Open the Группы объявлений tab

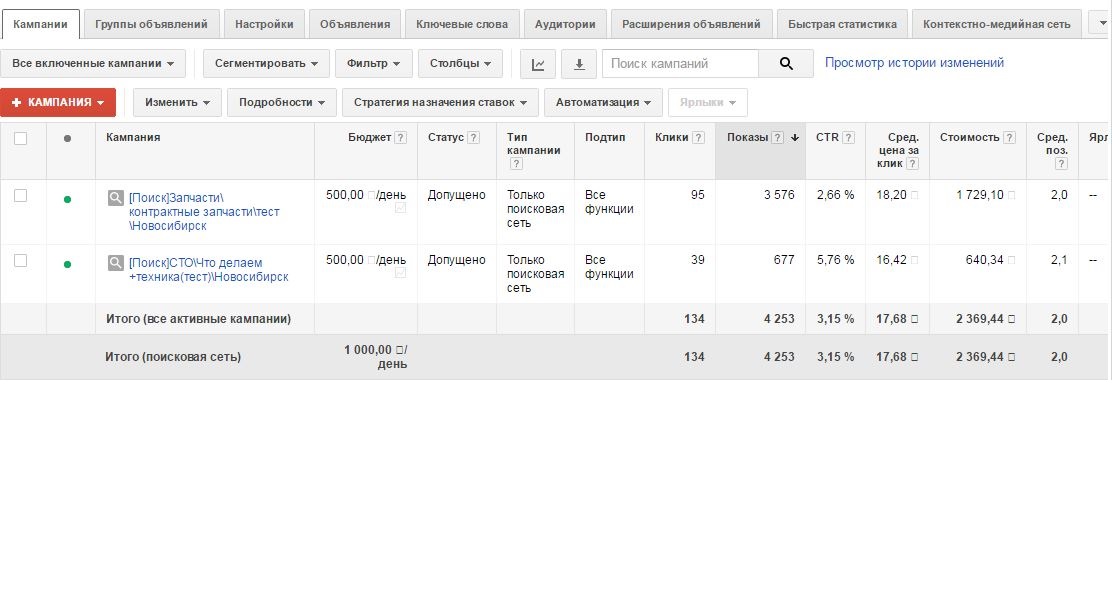click(151, 24)
